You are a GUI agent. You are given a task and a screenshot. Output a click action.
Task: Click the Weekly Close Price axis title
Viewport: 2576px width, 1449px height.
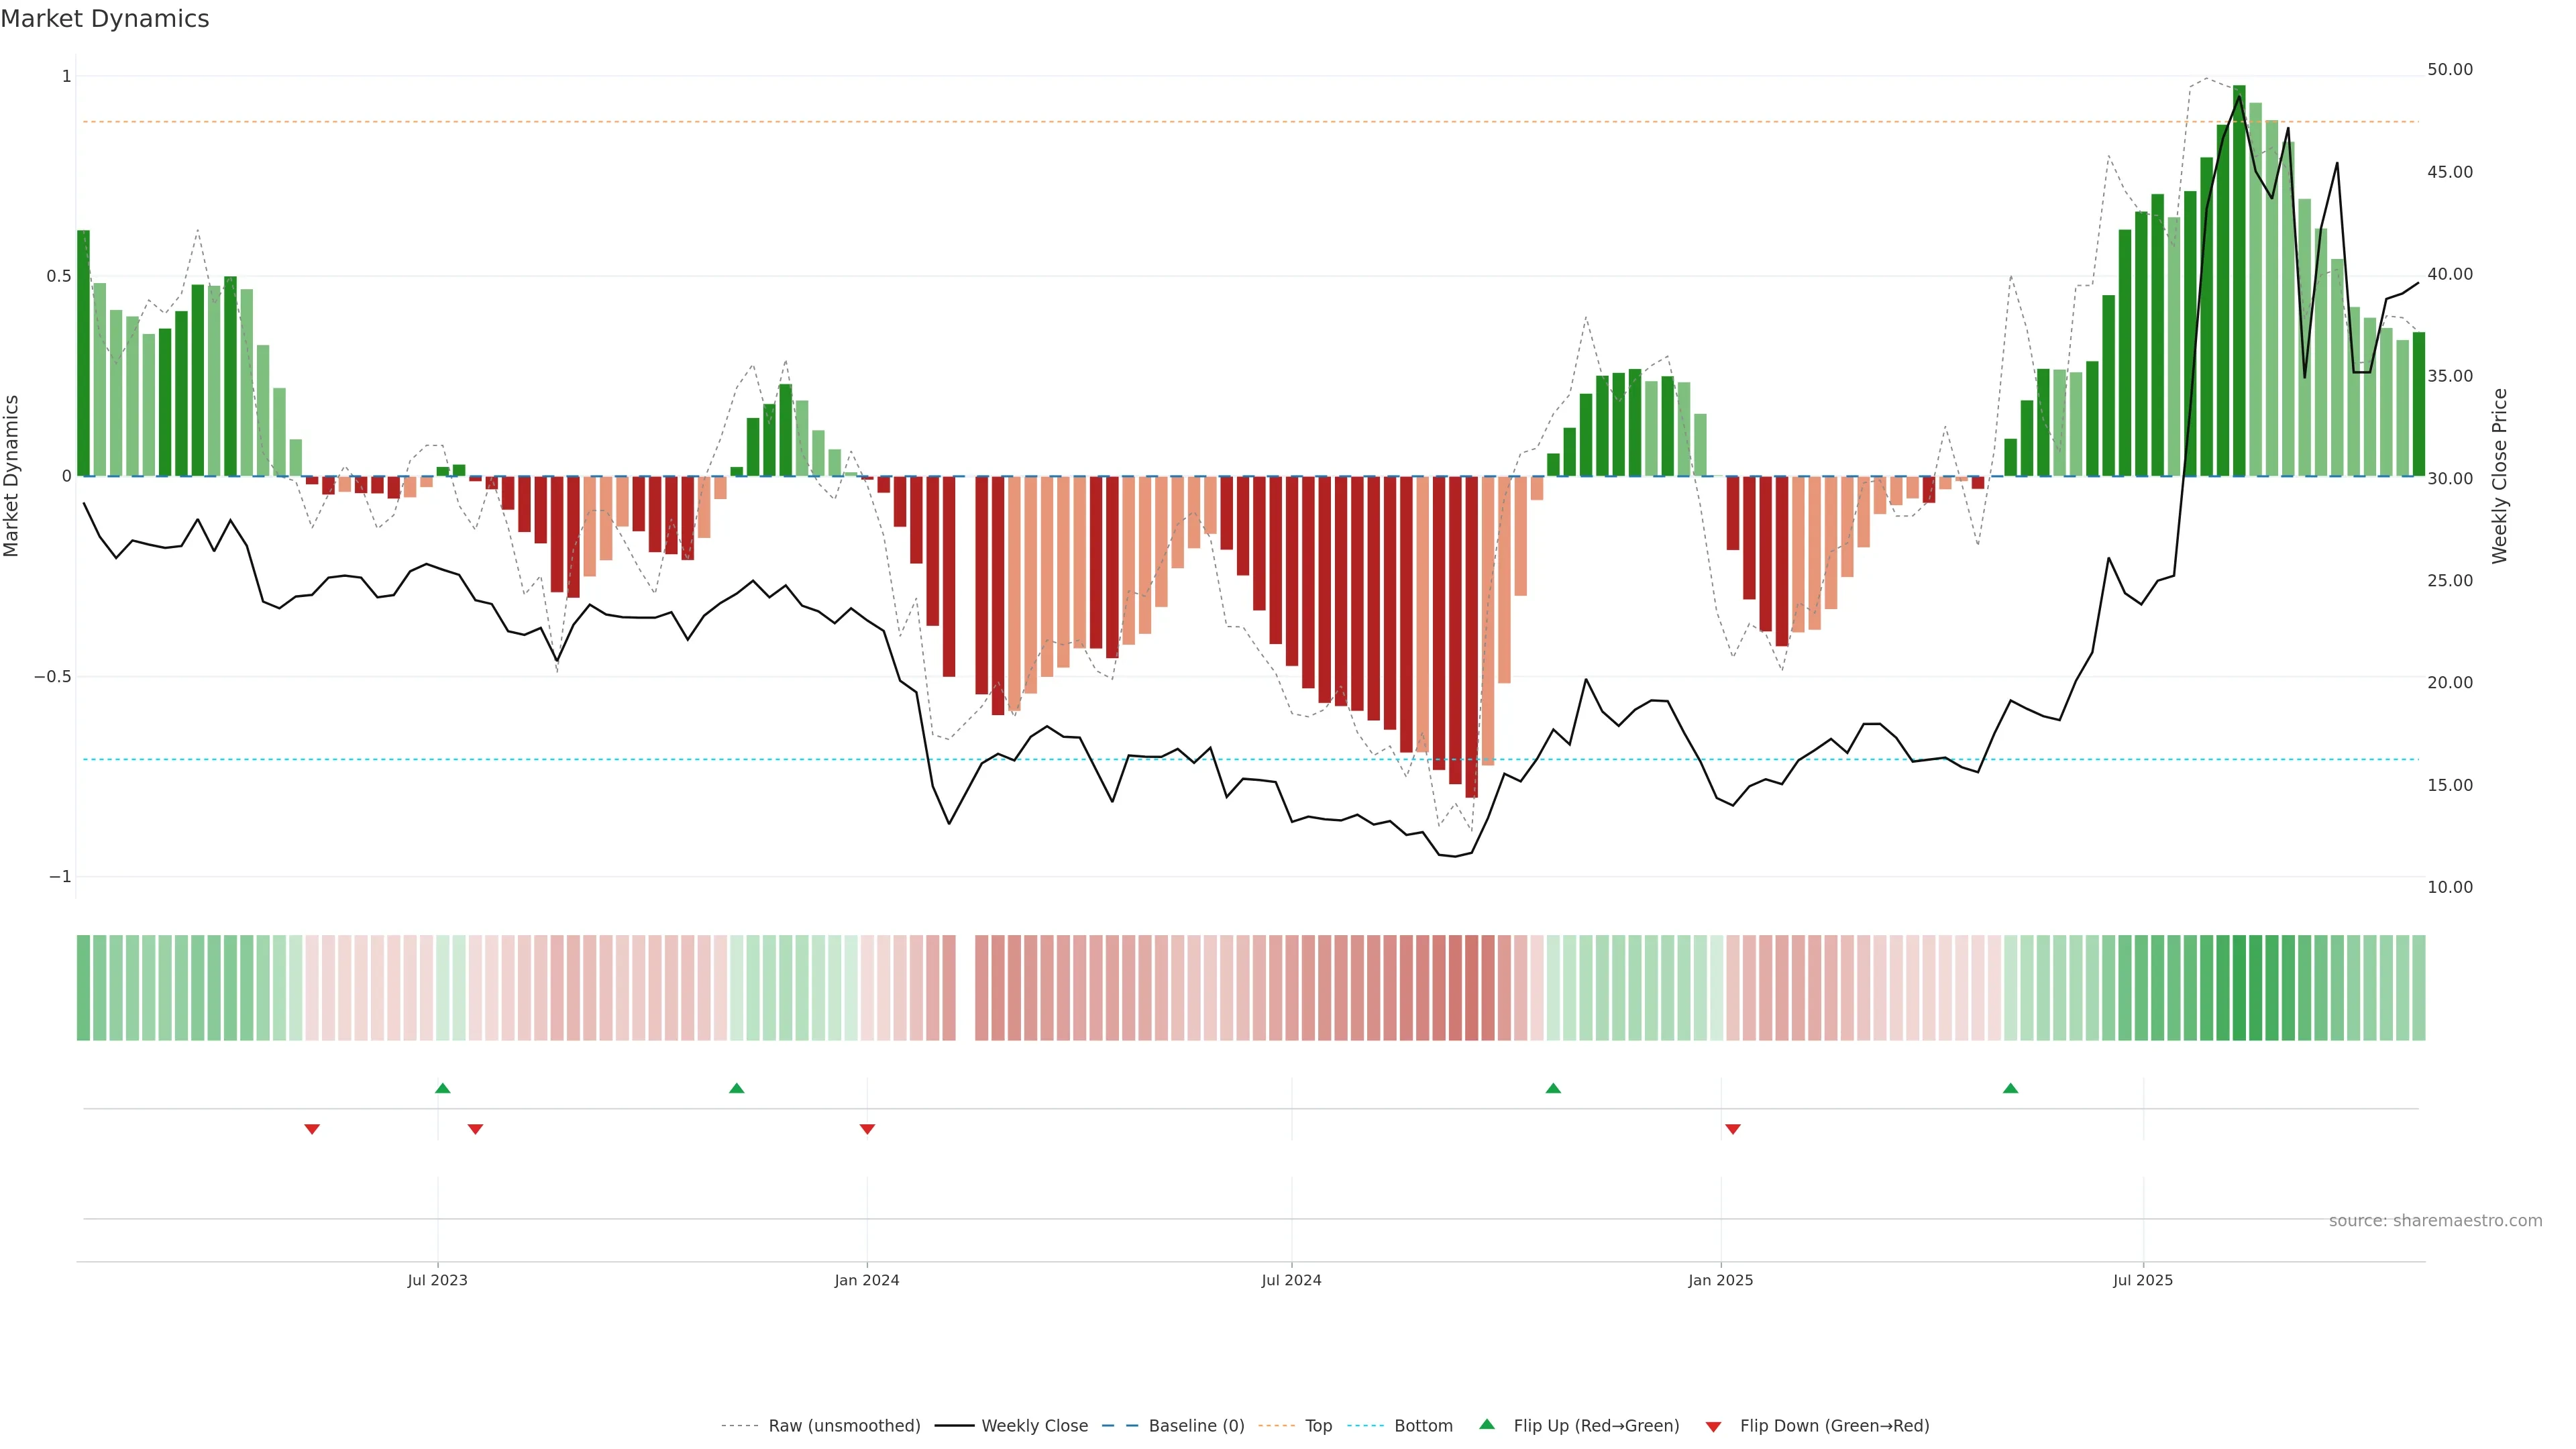click(x=2499, y=476)
